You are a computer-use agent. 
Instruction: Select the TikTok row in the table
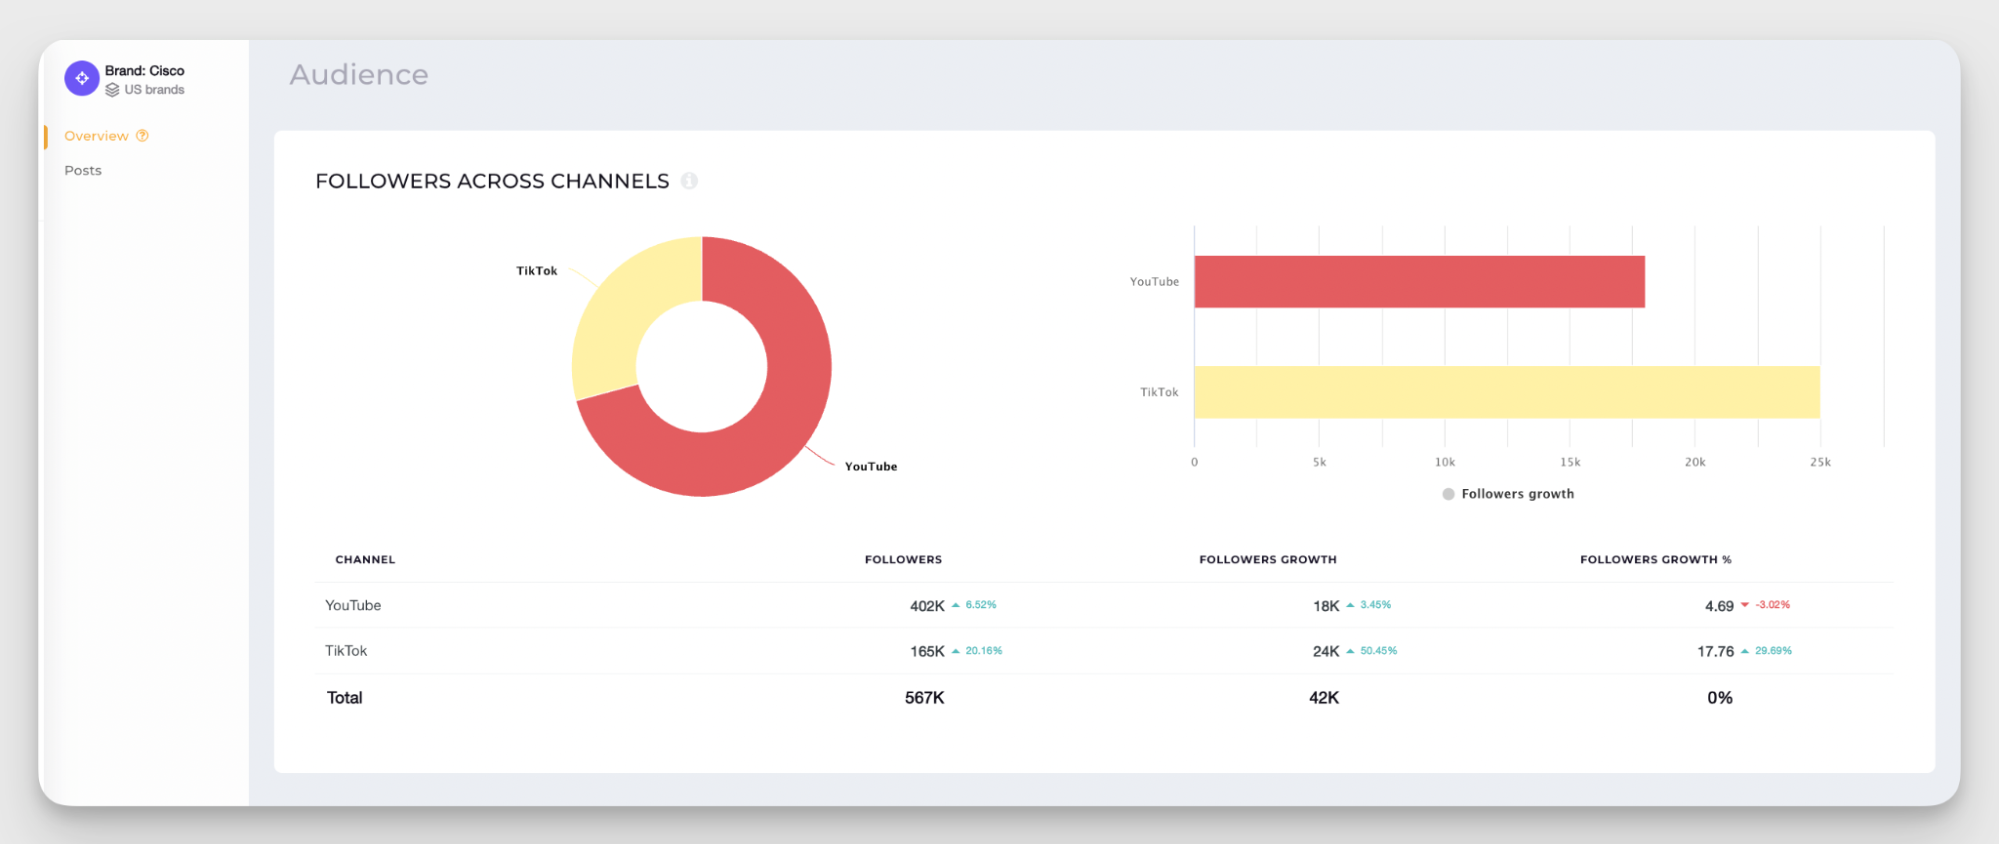click(x=346, y=651)
